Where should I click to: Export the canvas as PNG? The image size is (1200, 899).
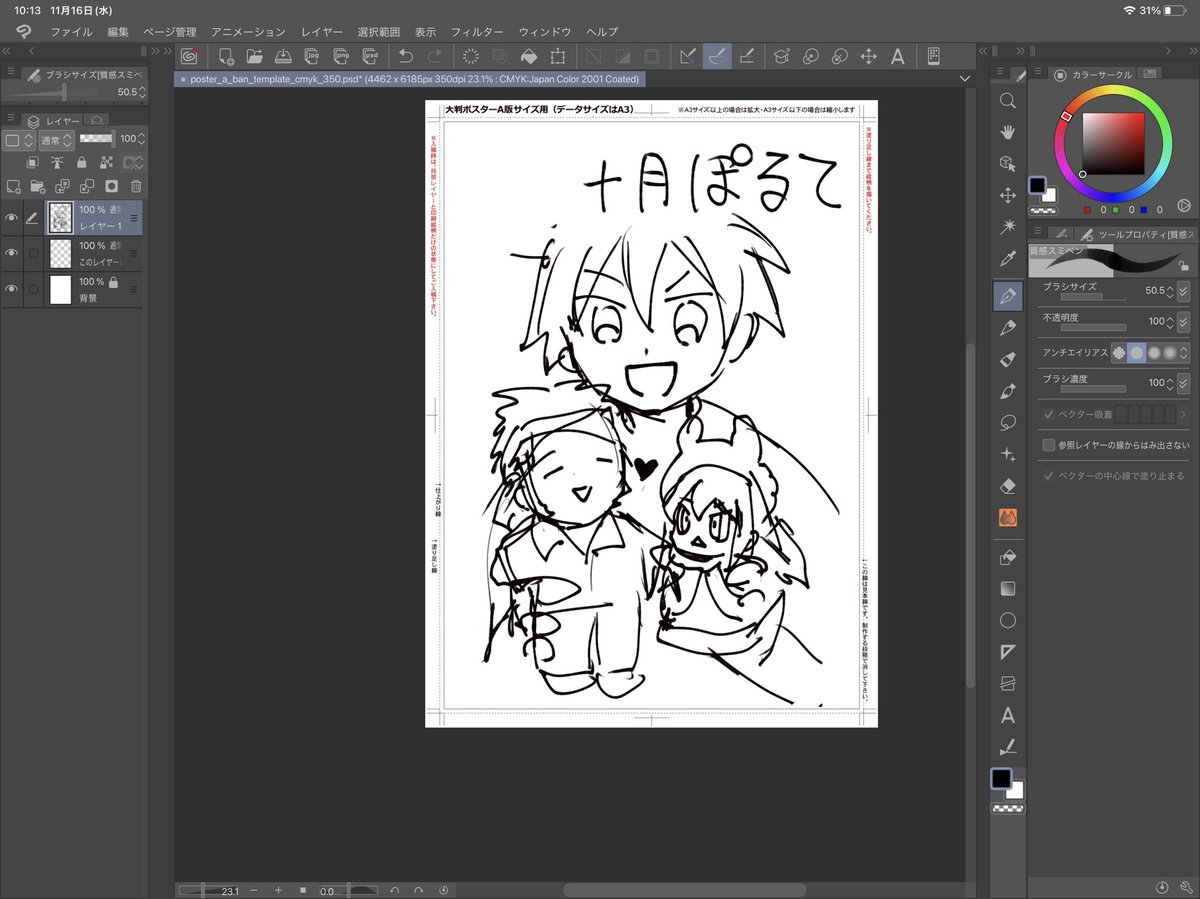pos(342,56)
